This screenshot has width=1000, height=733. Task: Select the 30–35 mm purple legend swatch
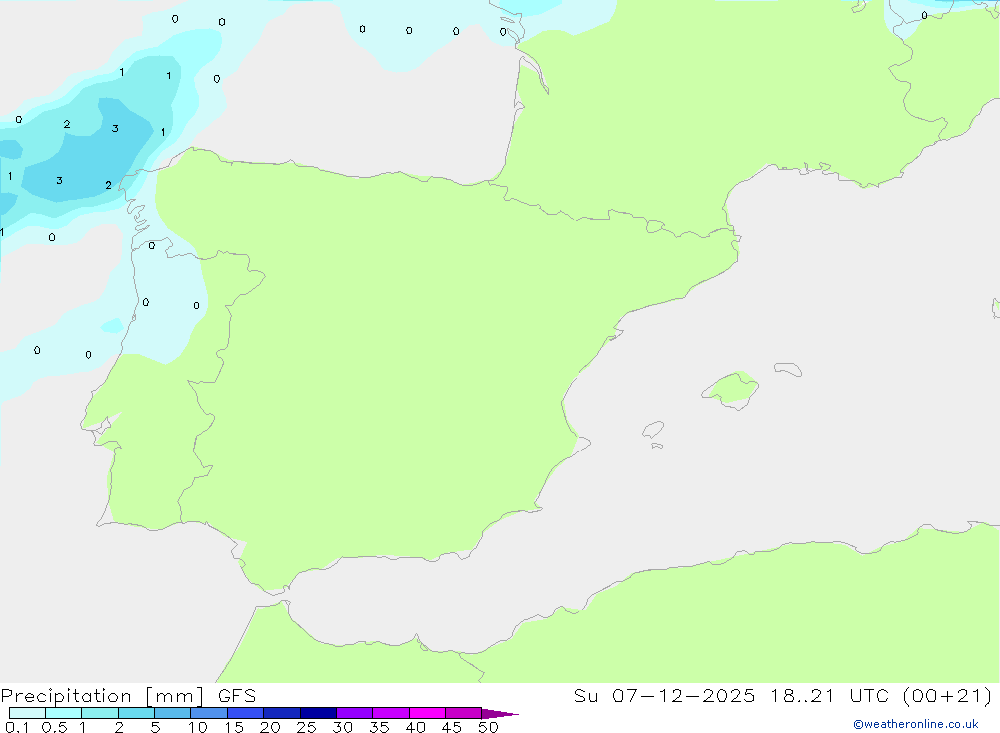point(355,713)
